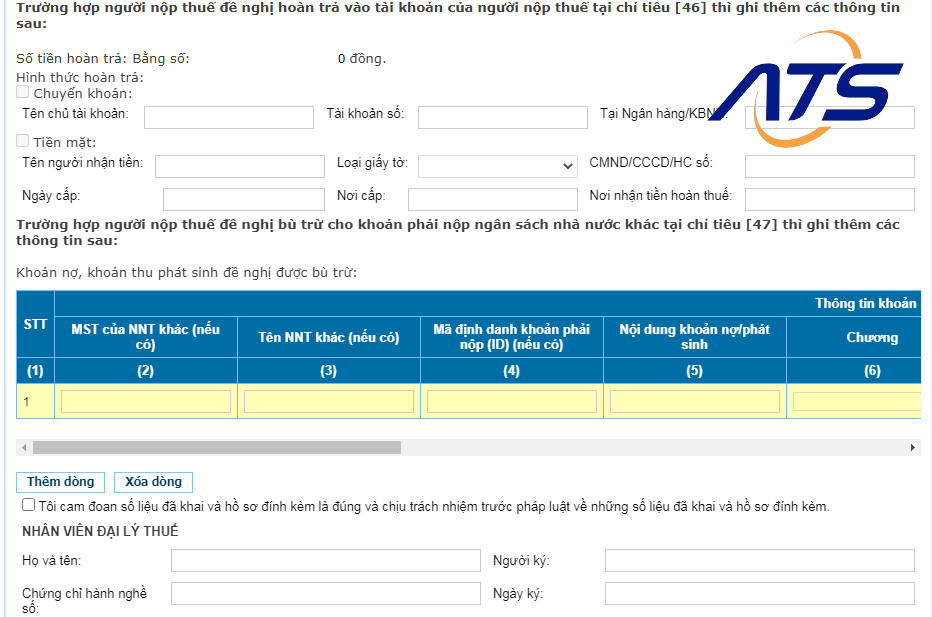Click the horizontal scrollbar right arrow
Viewport: 932px width, 617px height.
(x=912, y=447)
